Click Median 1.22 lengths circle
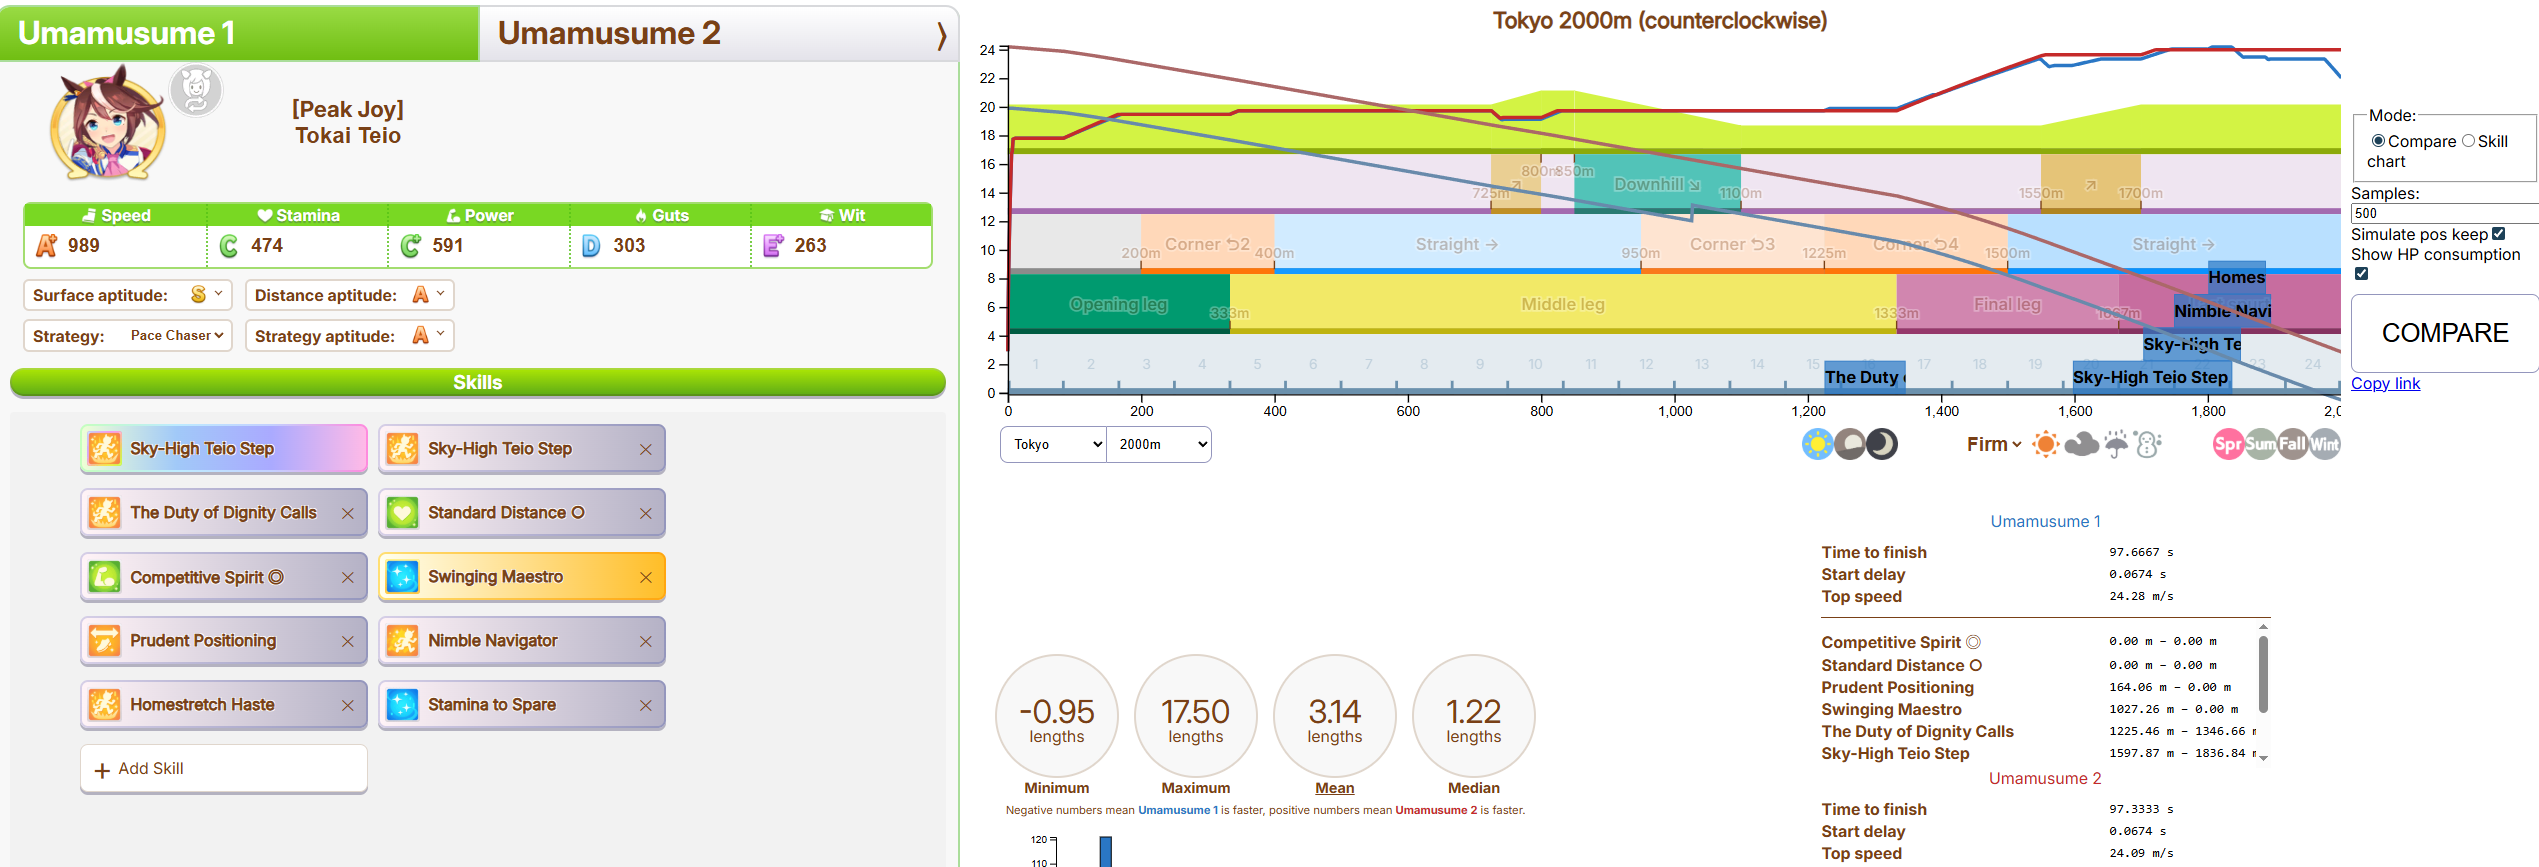This screenshot has height=867, width=2539. pyautogui.click(x=1474, y=716)
